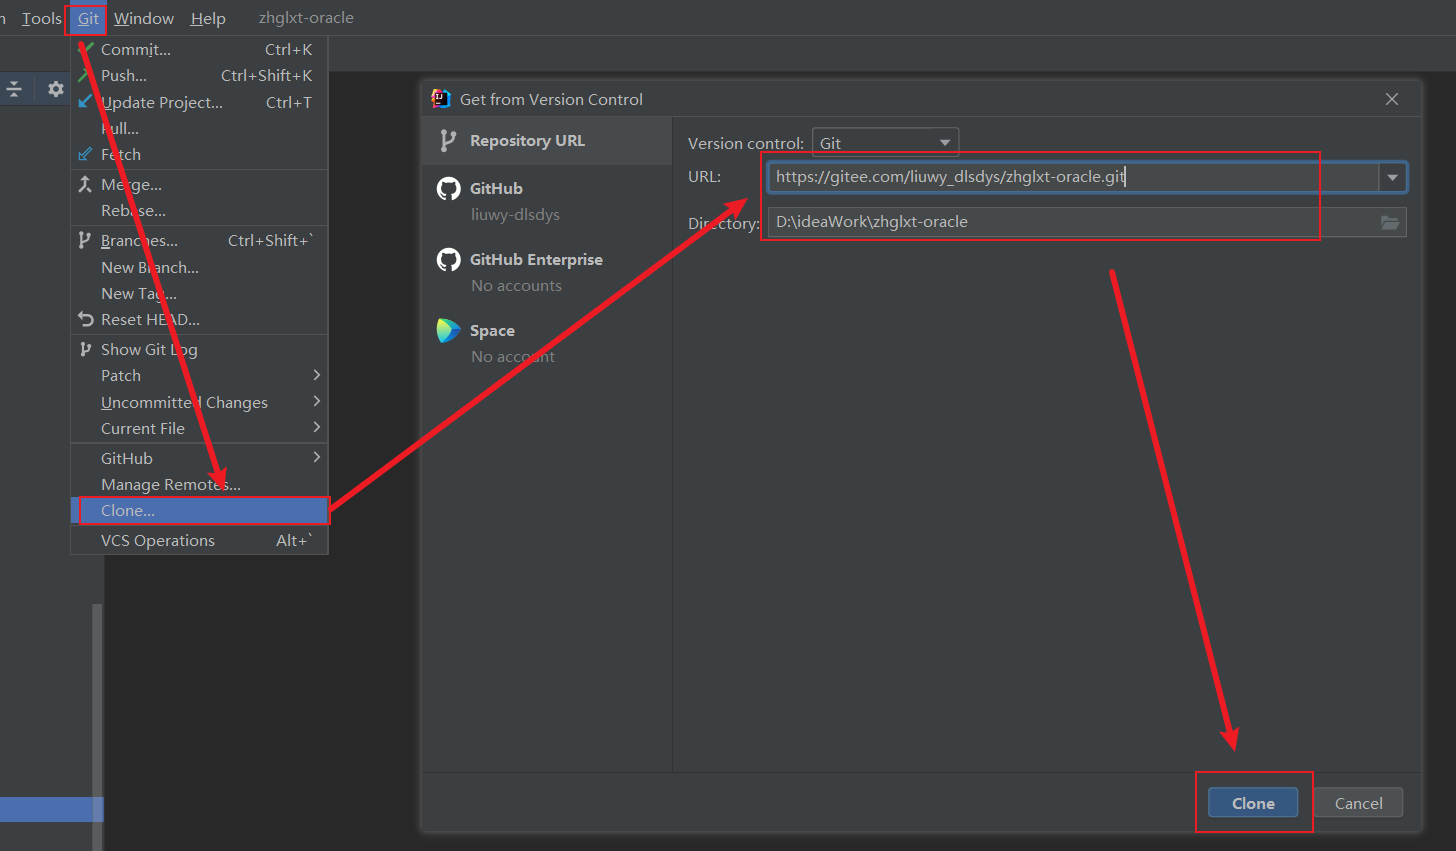
Task: Select Fetch in the Git menu
Action: (199, 154)
